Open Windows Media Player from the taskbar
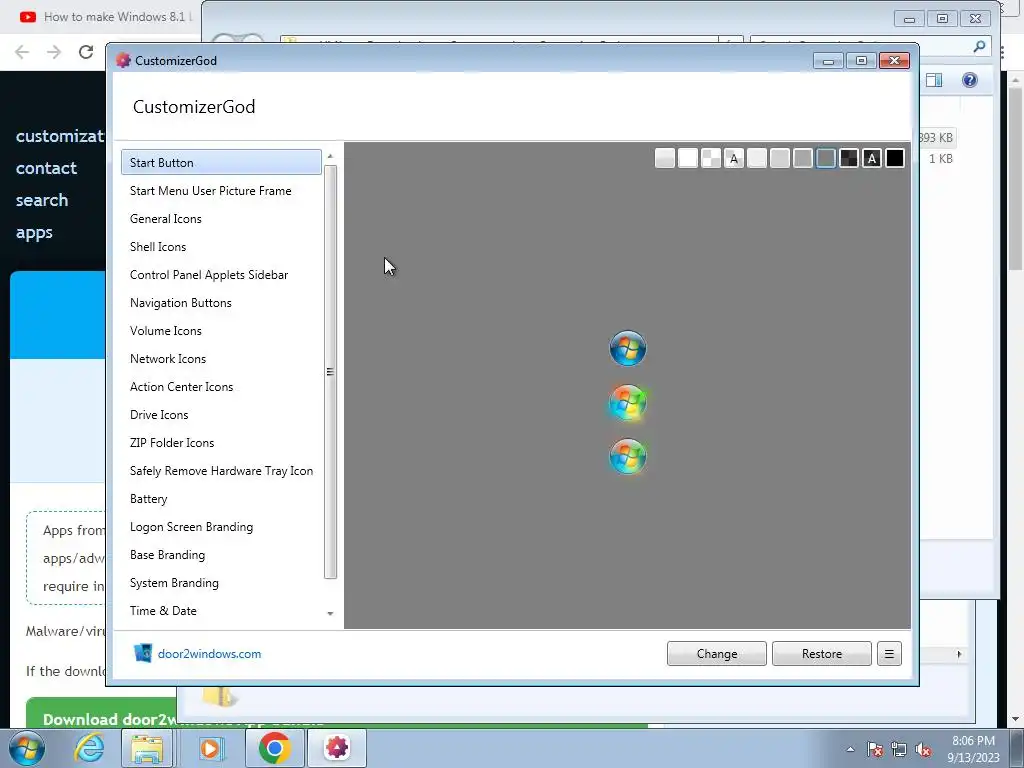 [210, 748]
